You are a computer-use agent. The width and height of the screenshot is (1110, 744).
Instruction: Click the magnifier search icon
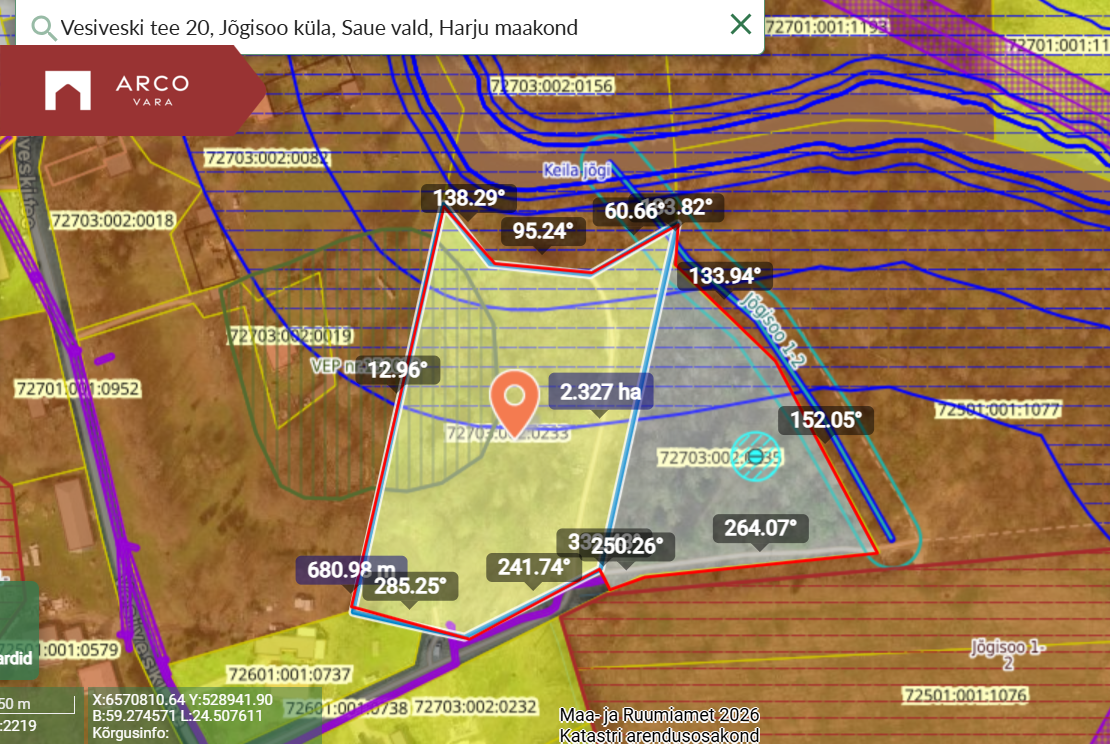[x=44, y=28]
